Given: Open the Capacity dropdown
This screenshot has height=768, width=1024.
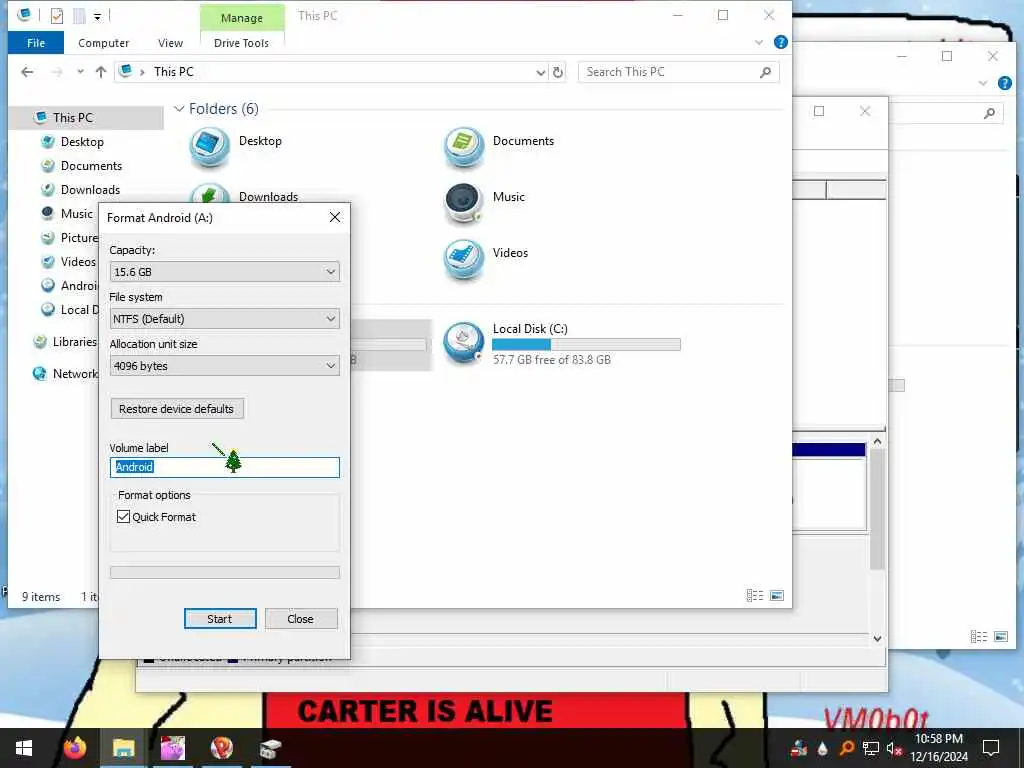Looking at the screenshot, I should (225, 272).
